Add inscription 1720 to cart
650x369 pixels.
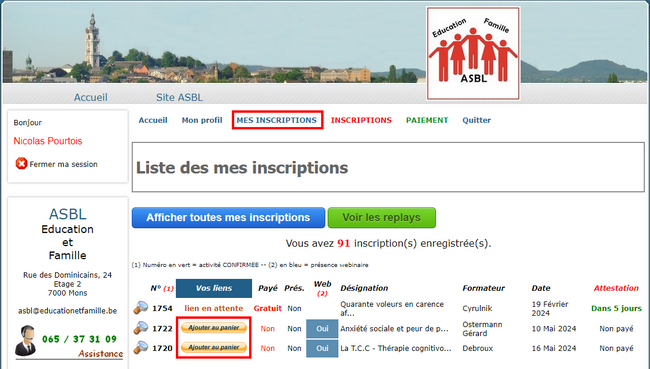click(x=214, y=347)
